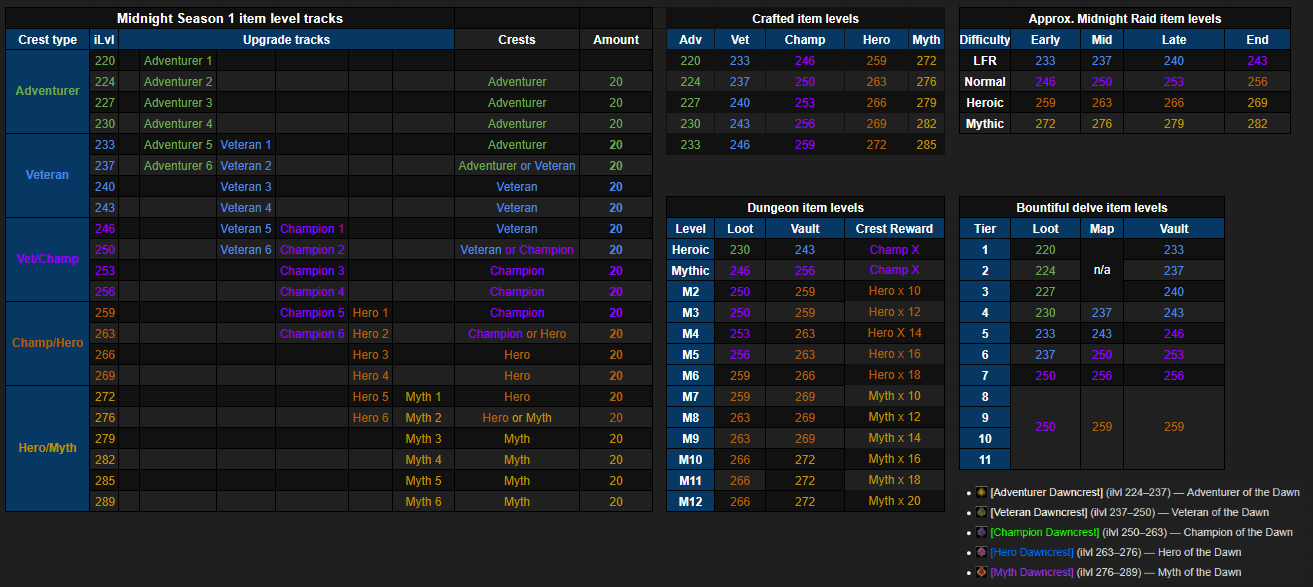Click the Champion 3 upgrade track cell
Viewport: 1313px width, 587px height.
coord(312,271)
